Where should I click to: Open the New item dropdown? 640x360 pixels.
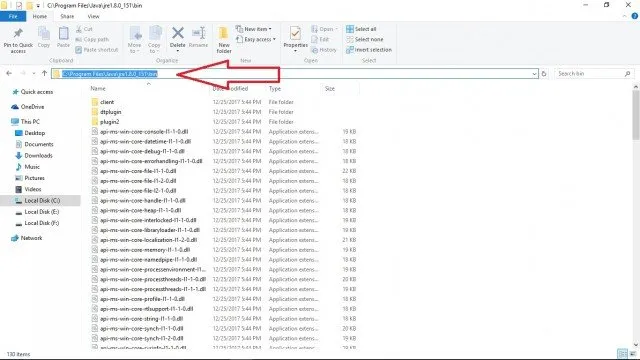pyautogui.click(x=253, y=29)
